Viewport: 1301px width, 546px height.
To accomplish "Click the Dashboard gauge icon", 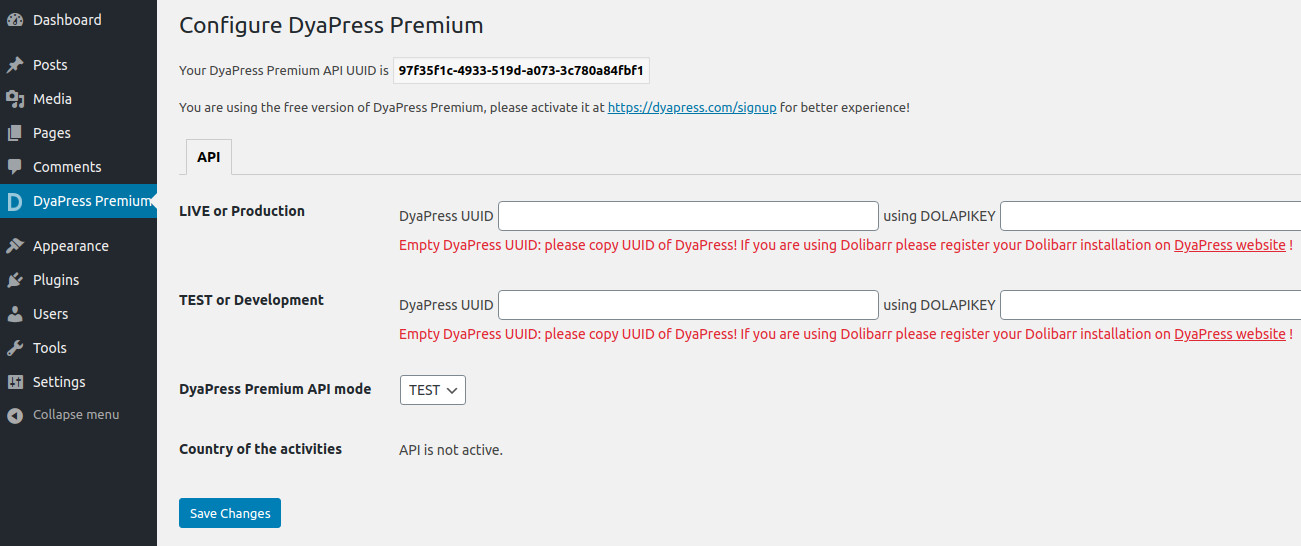I will point(15,20).
